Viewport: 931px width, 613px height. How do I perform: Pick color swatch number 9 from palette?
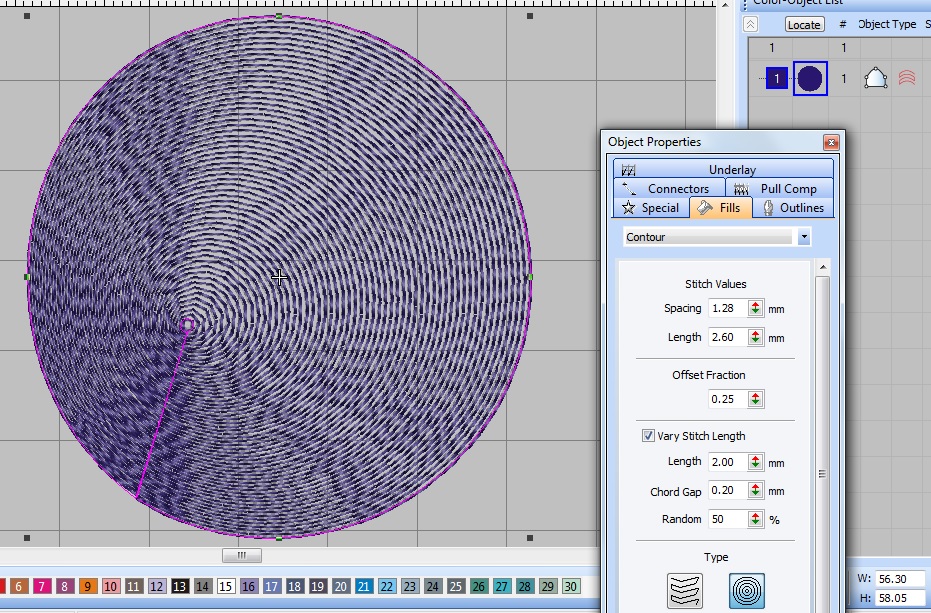coord(87,587)
